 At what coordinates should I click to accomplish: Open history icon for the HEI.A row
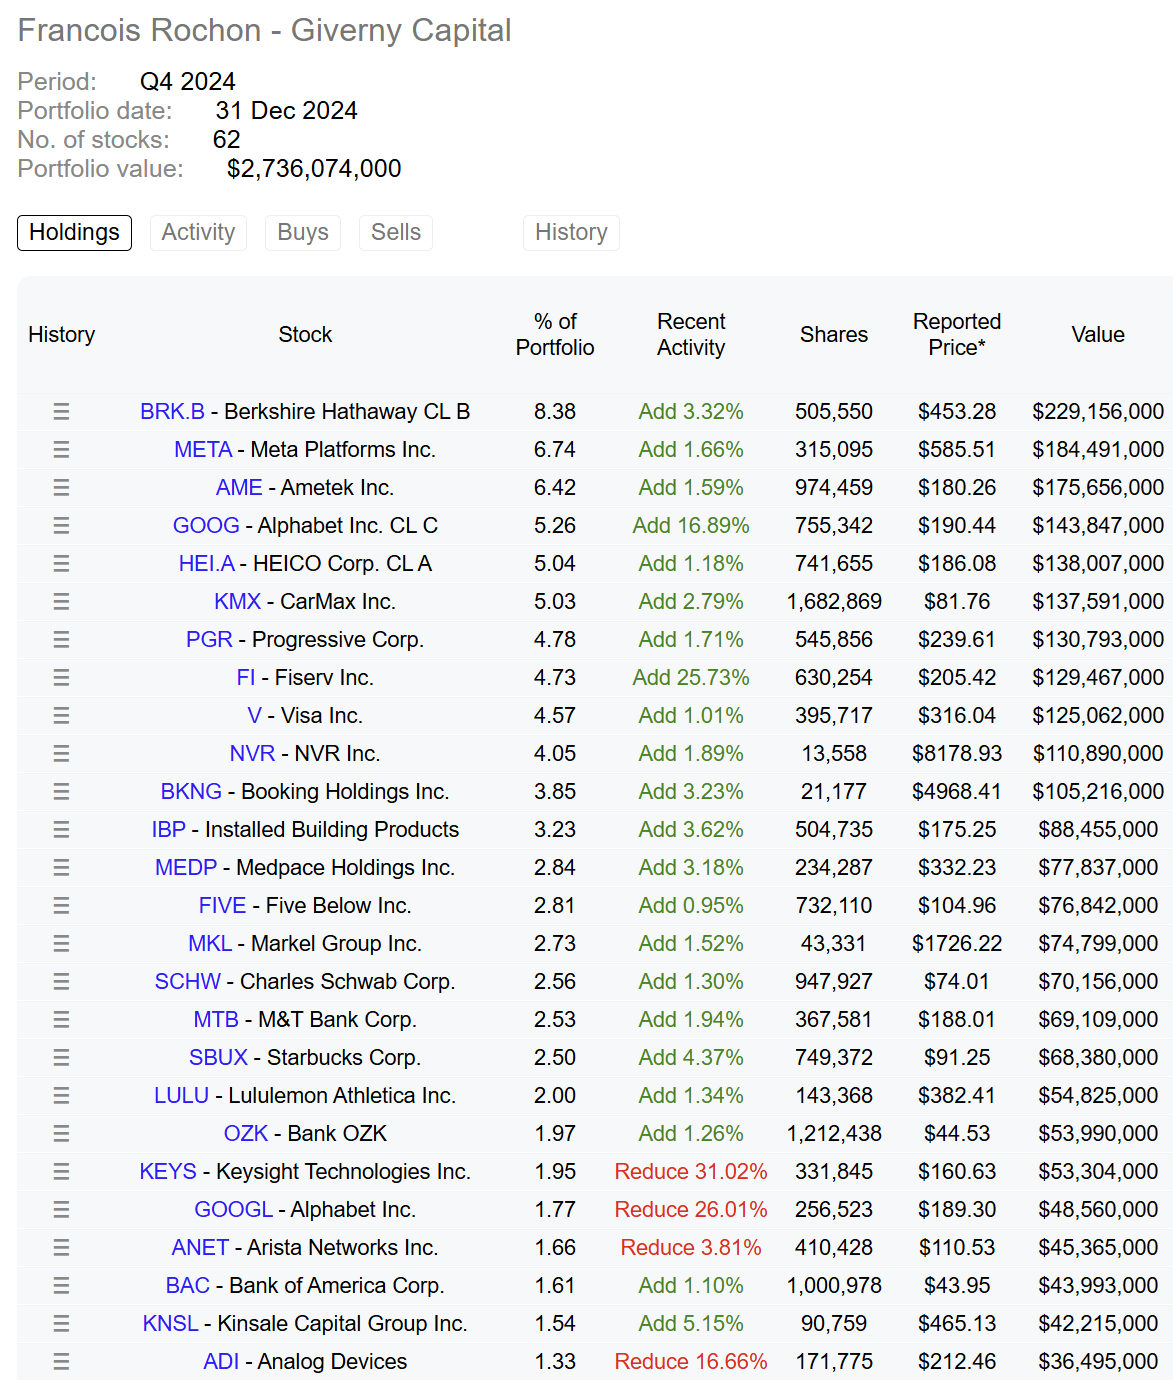pyautogui.click(x=61, y=563)
